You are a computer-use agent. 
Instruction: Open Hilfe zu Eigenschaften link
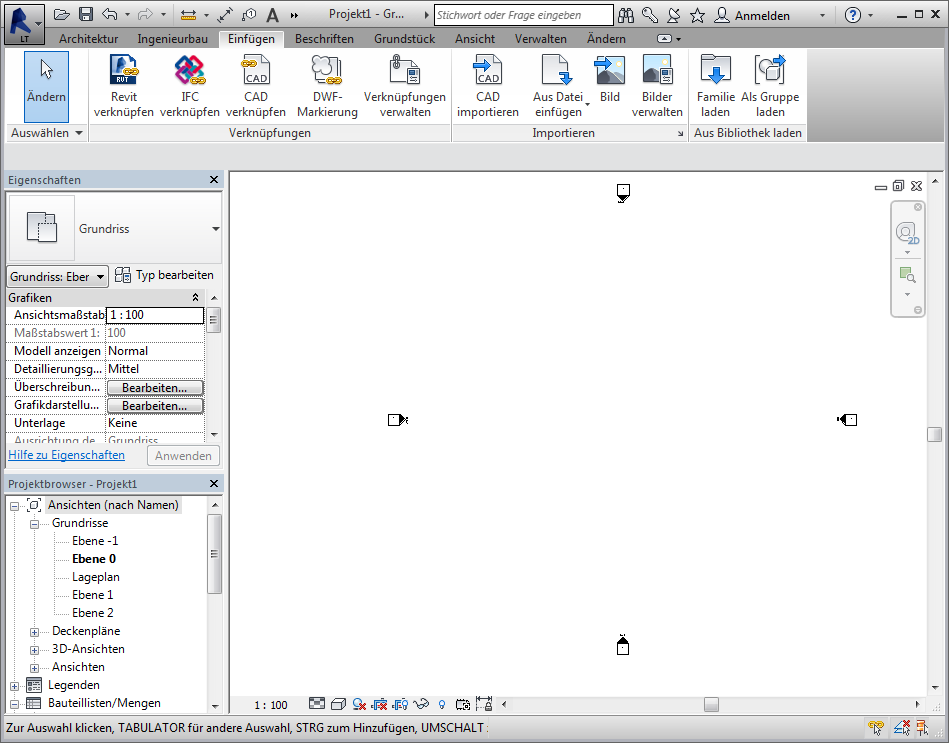tap(67, 455)
